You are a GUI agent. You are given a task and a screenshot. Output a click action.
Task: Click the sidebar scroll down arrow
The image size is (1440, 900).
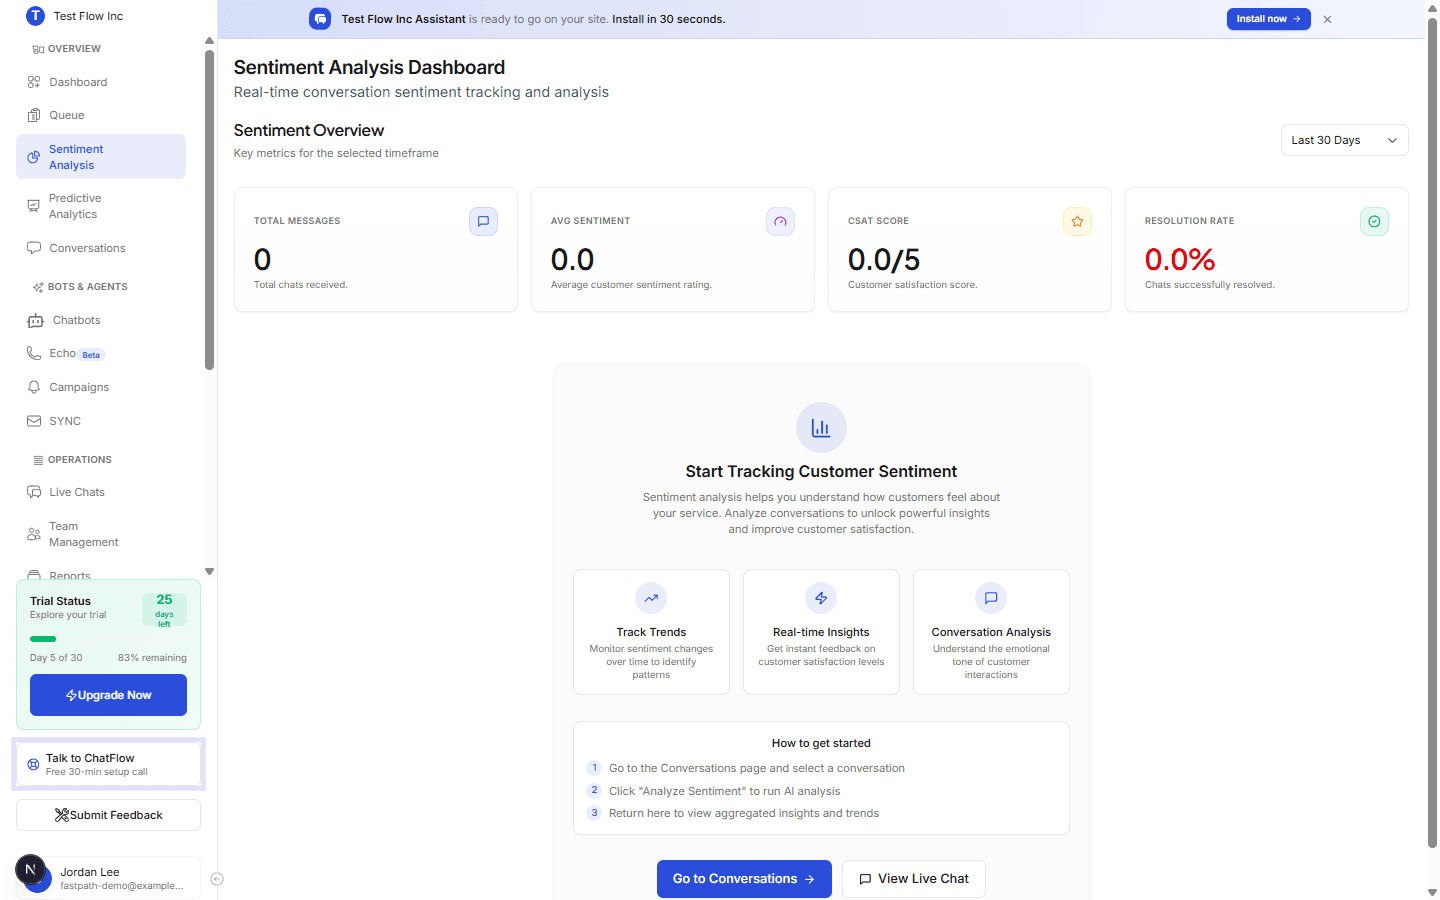point(209,572)
